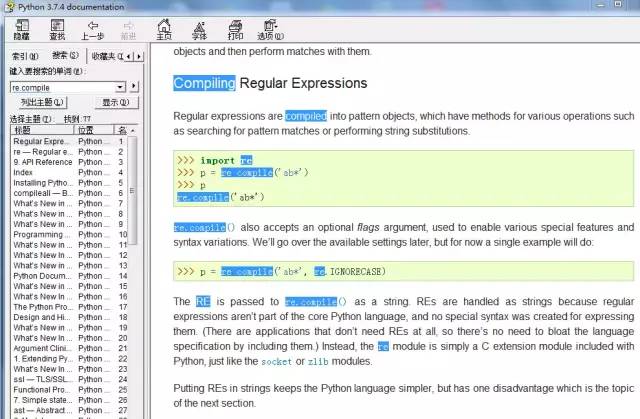The height and width of the screenshot is (419, 640).
Task: Click the 'import re' code line
Action: pyautogui.click(x=215, y=160)
